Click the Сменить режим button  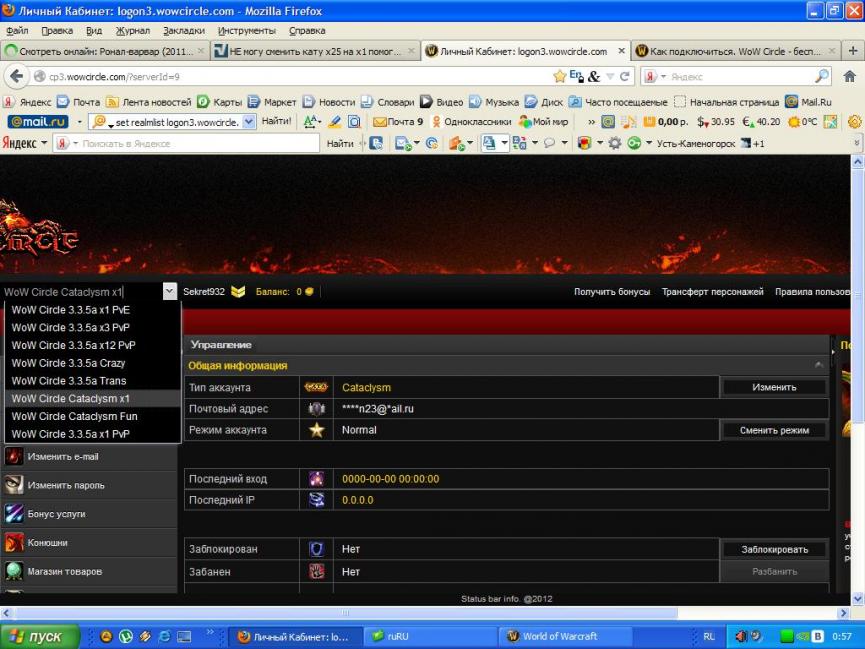(x=774, y=430)
